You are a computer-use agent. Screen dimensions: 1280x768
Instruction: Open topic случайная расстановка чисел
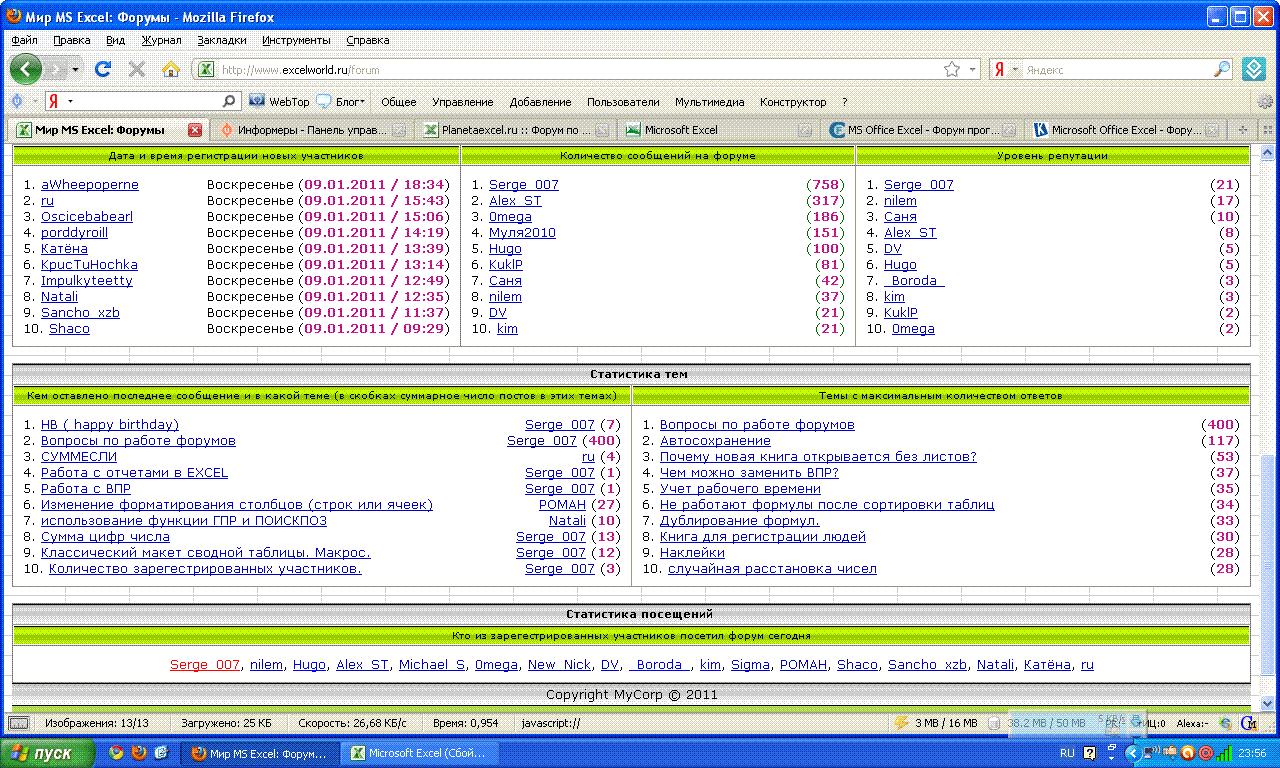pos(772,569)
